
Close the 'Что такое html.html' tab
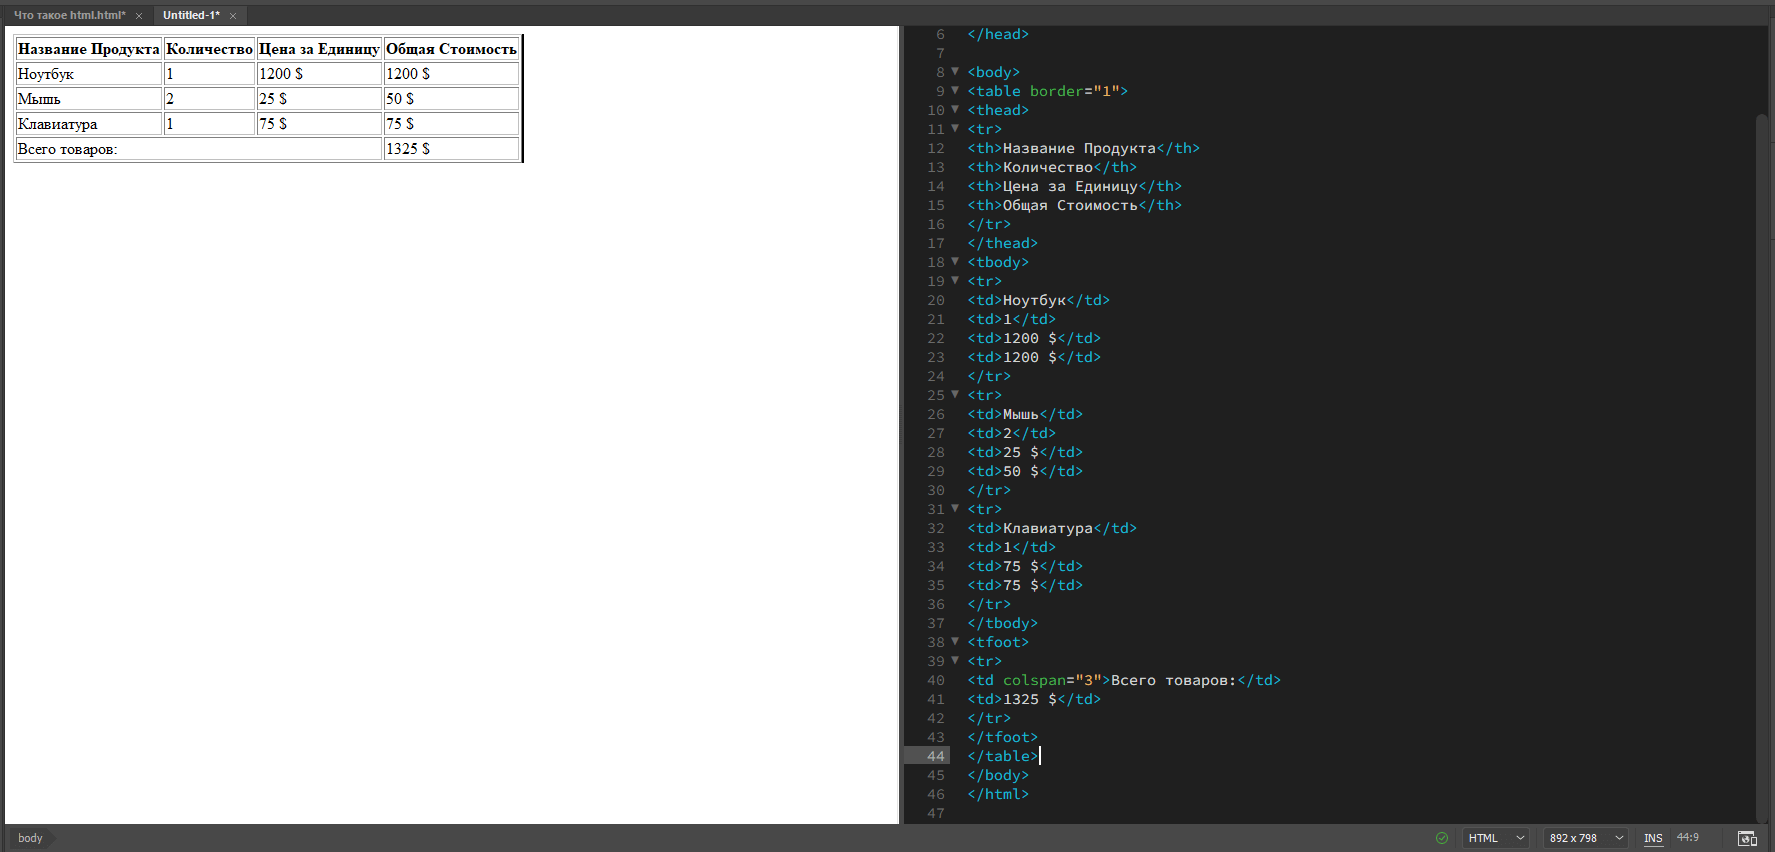pyautogui.click(x=139, y=16)
